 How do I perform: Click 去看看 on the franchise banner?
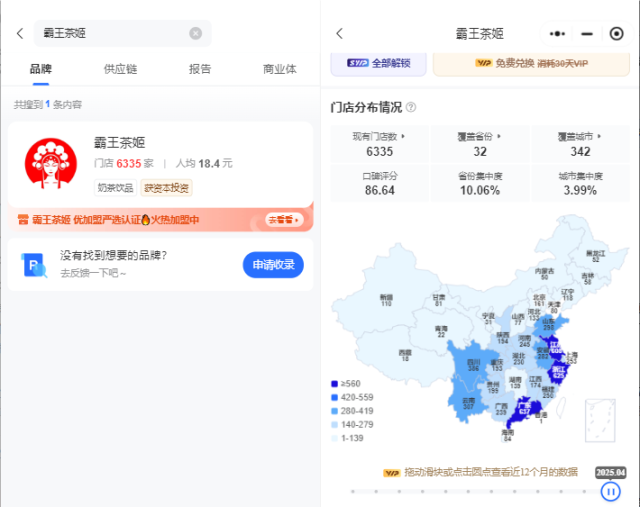coord(284,220)
